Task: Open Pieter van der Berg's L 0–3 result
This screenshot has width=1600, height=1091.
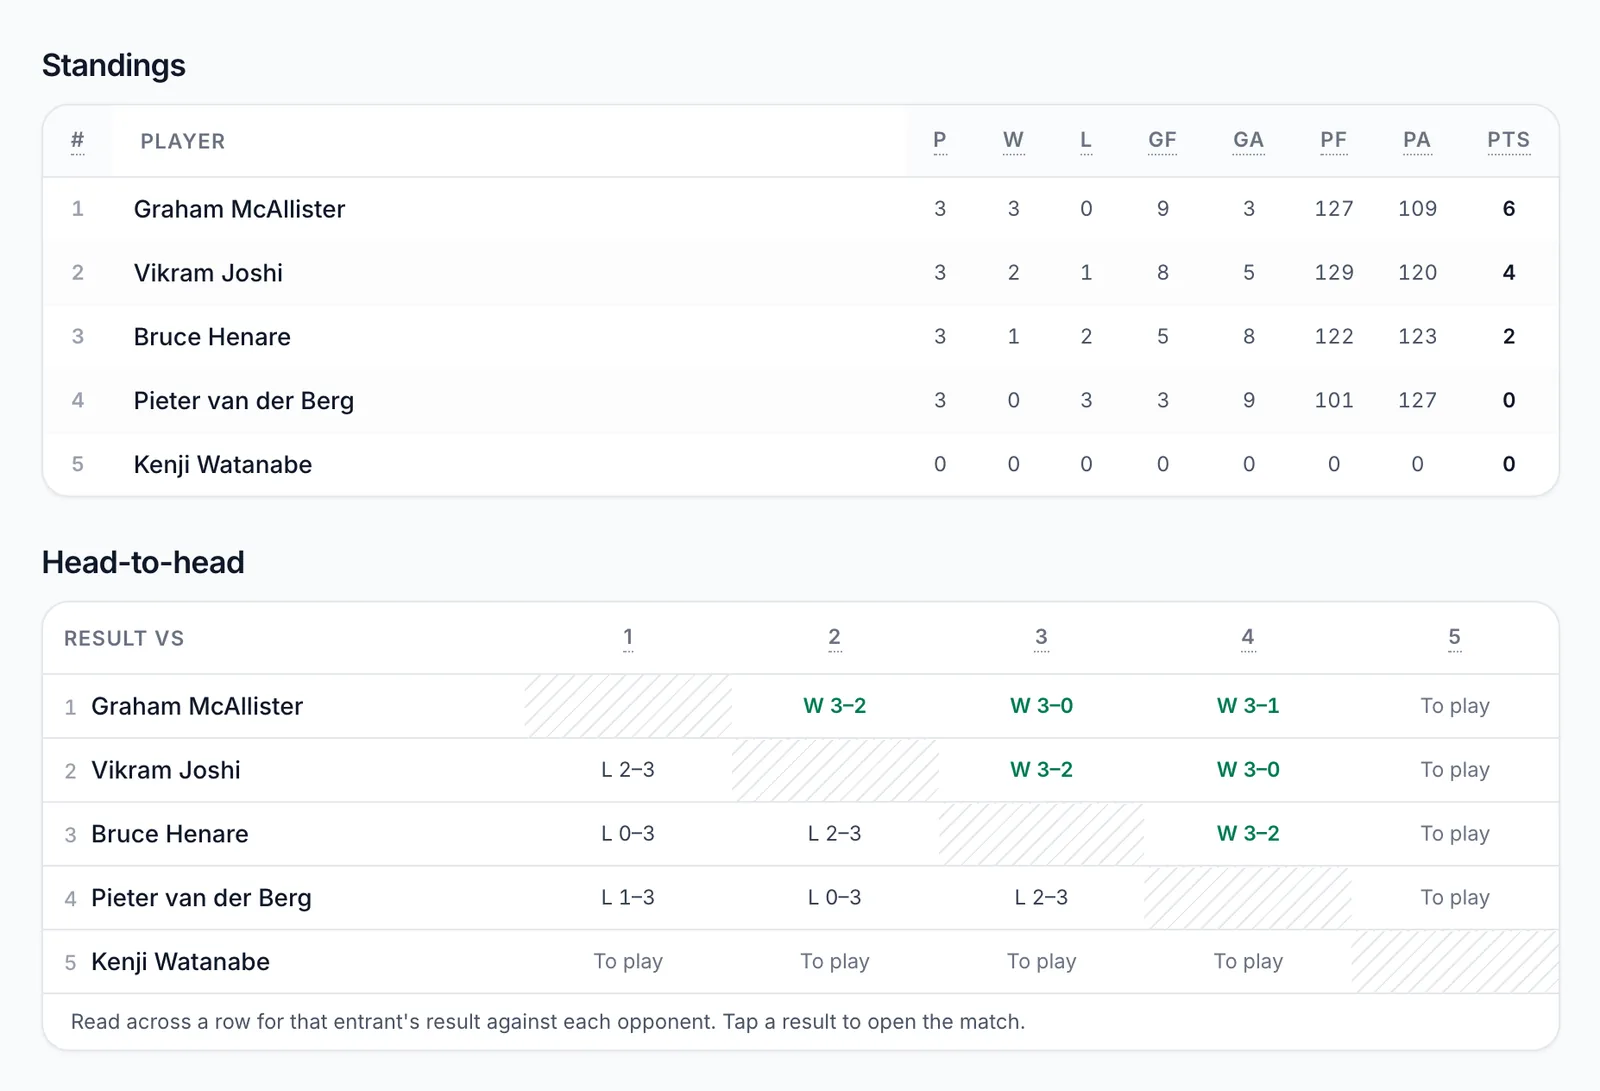Action: (834, 898)
